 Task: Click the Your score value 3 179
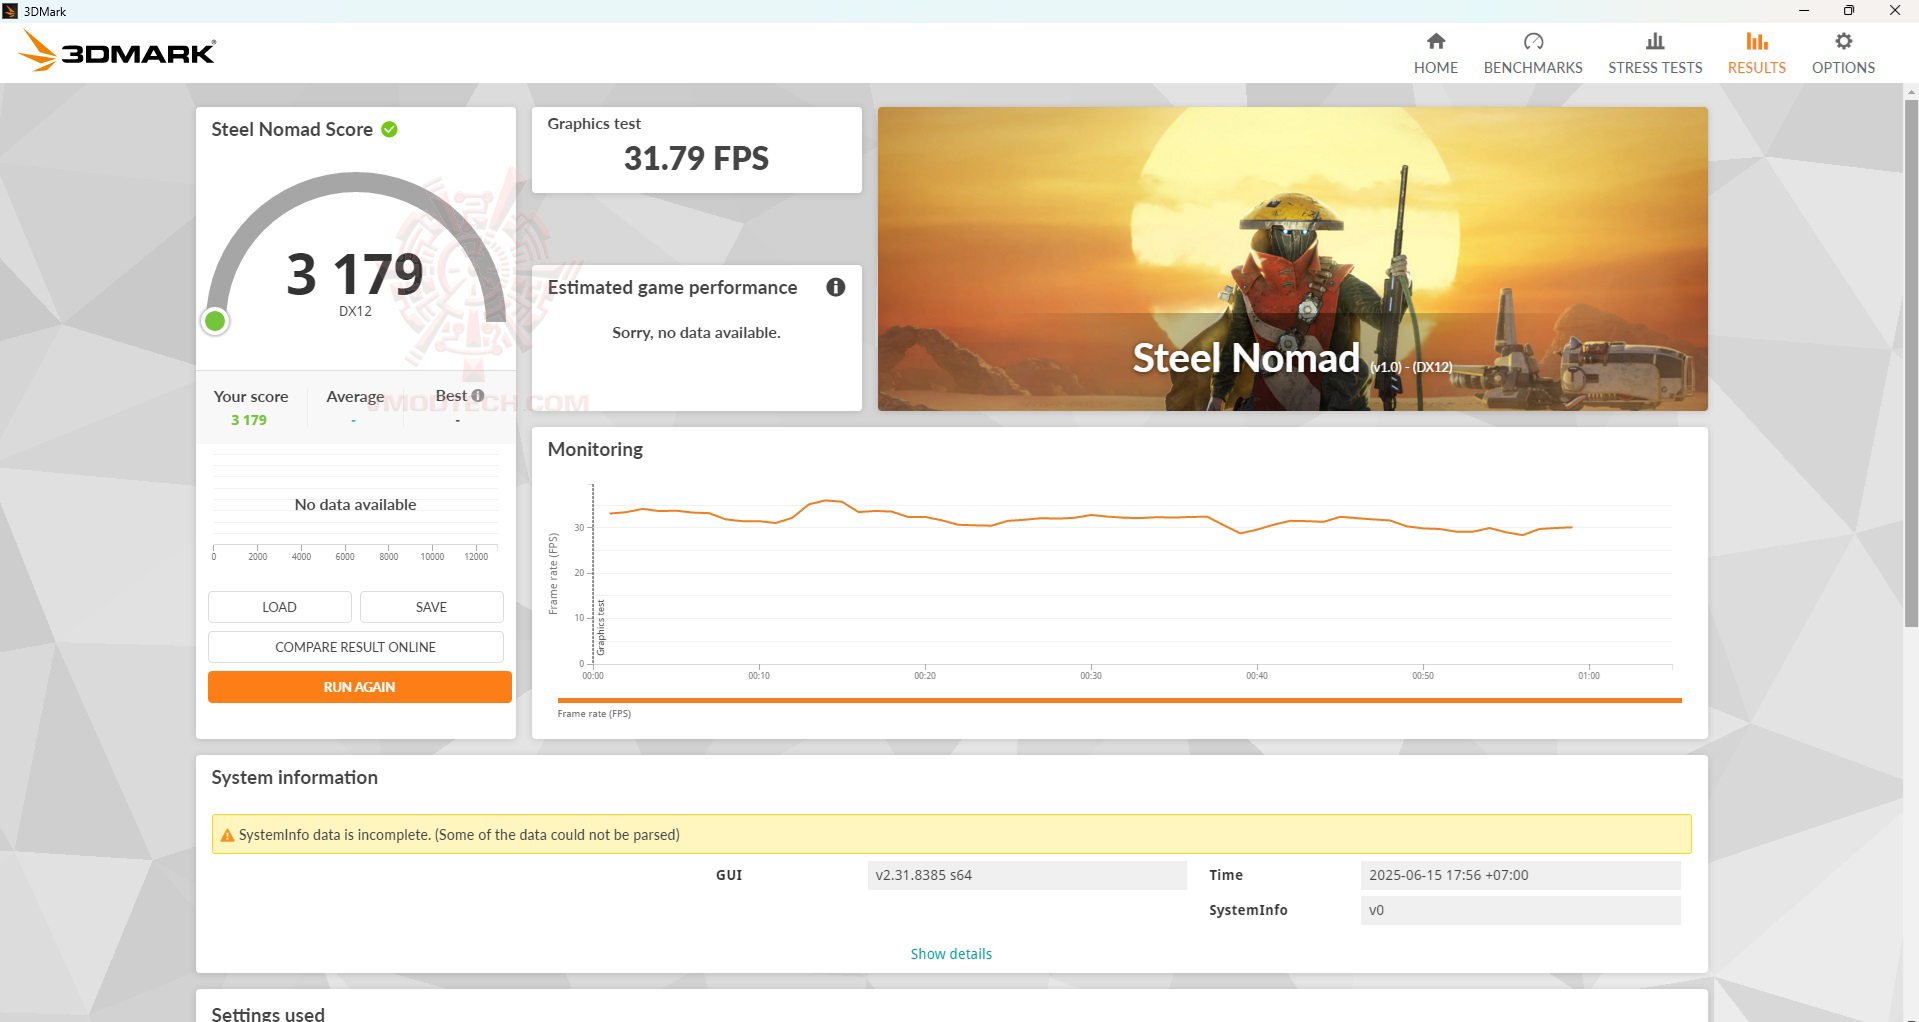tap(249, 420)
